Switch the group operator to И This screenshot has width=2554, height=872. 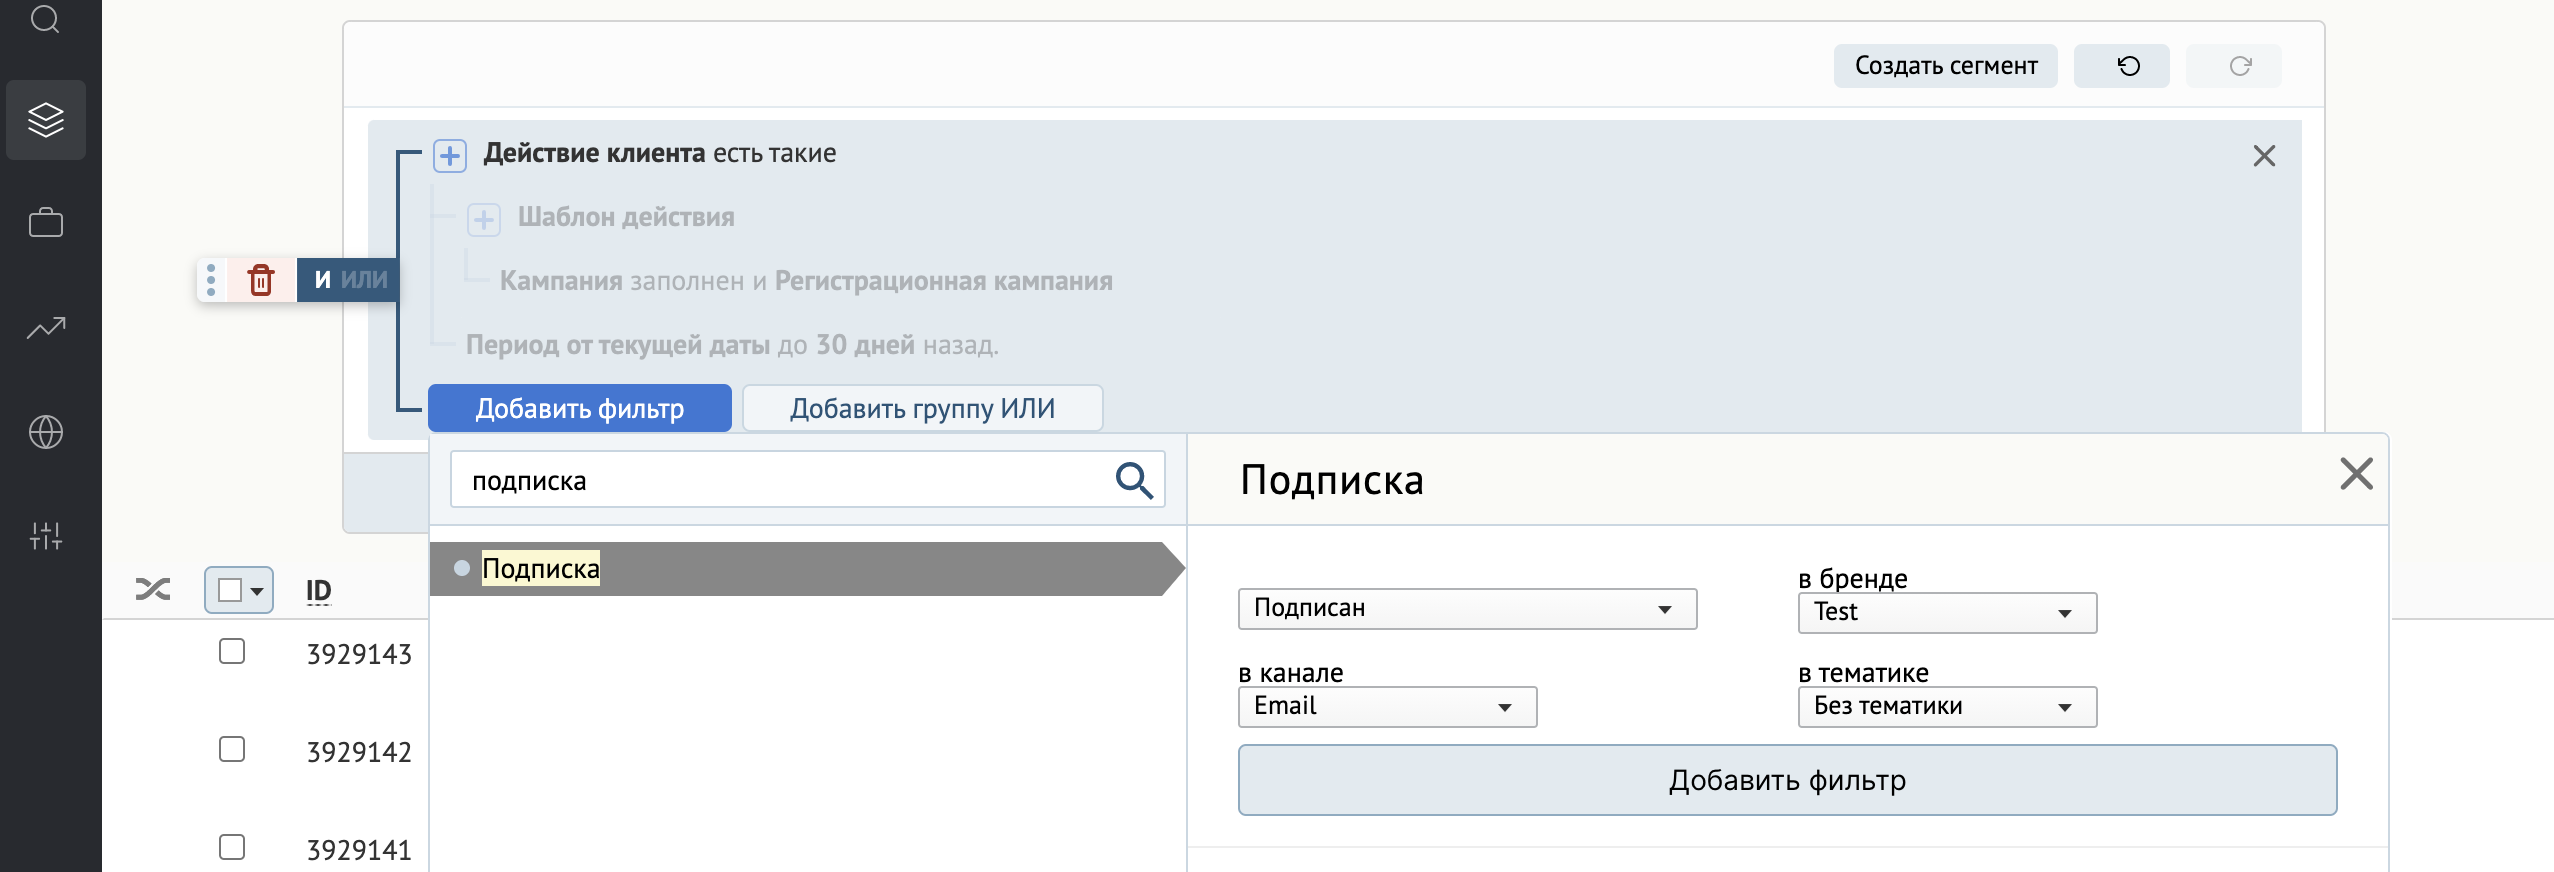[322, 280]
